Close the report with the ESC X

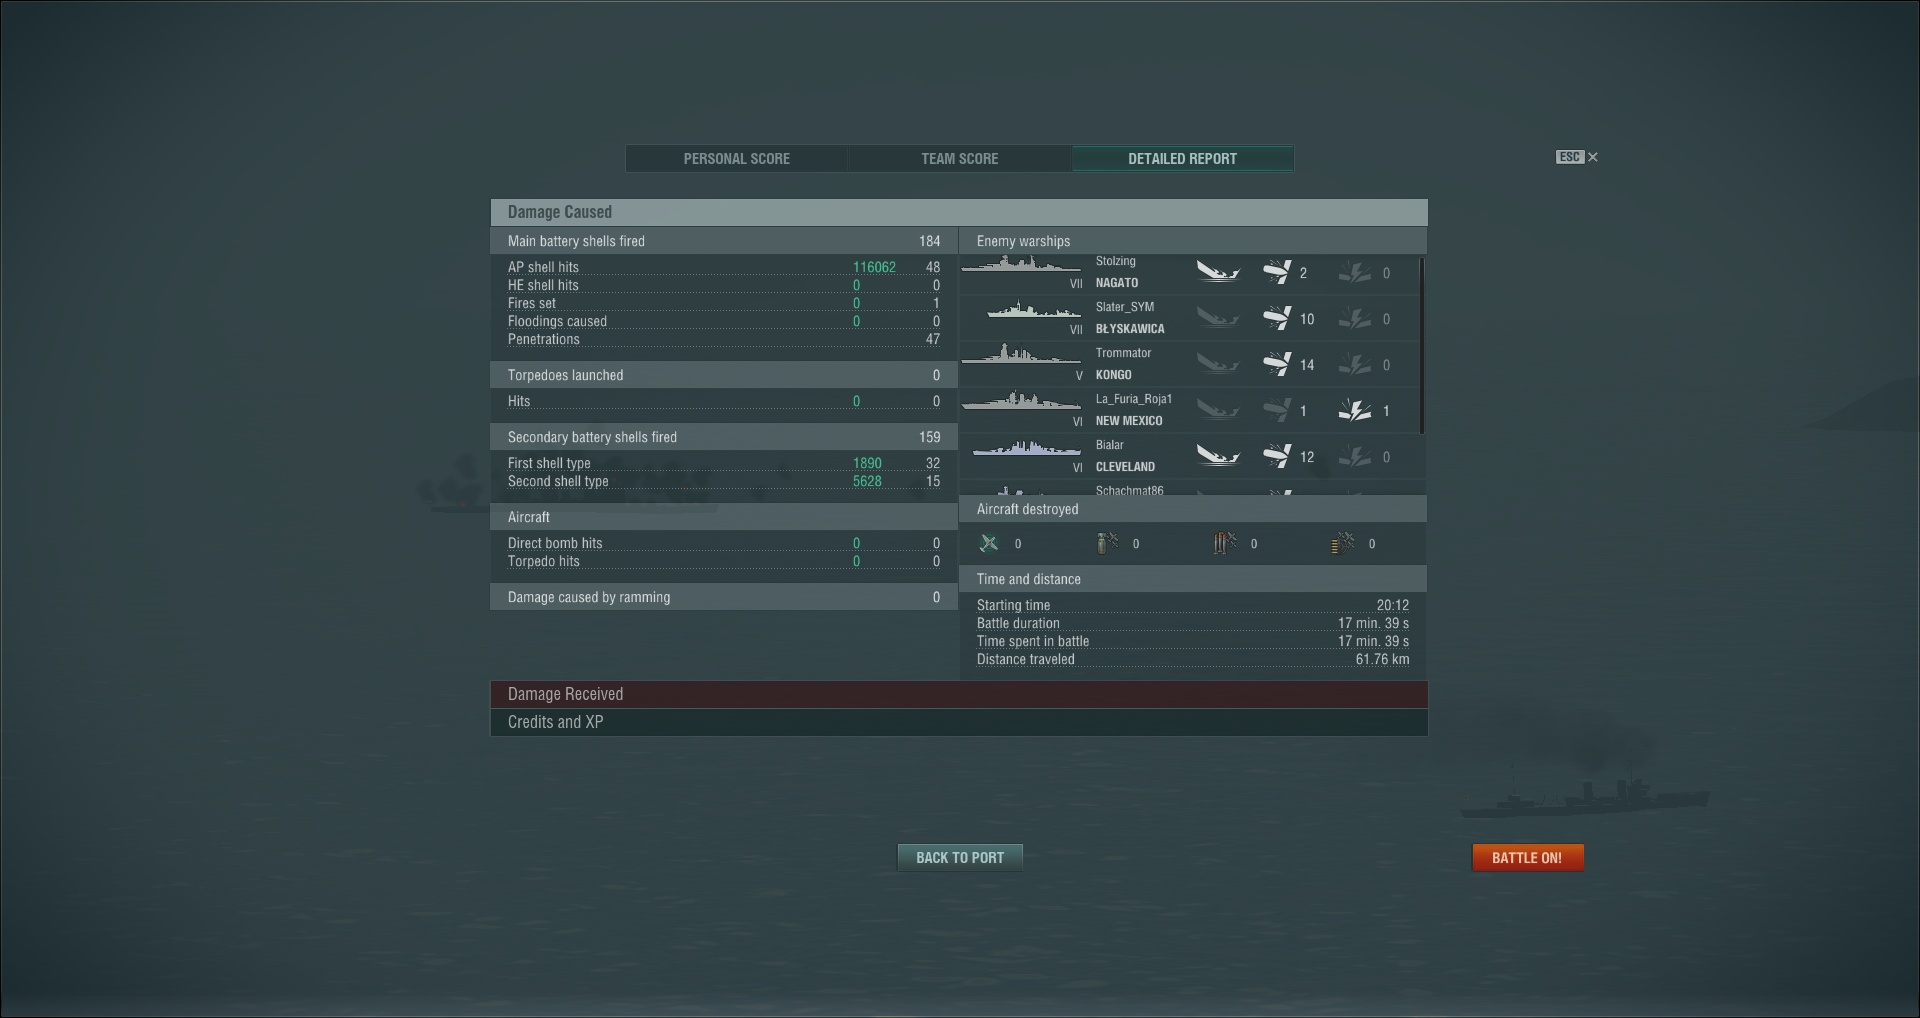coord(1577,157)
